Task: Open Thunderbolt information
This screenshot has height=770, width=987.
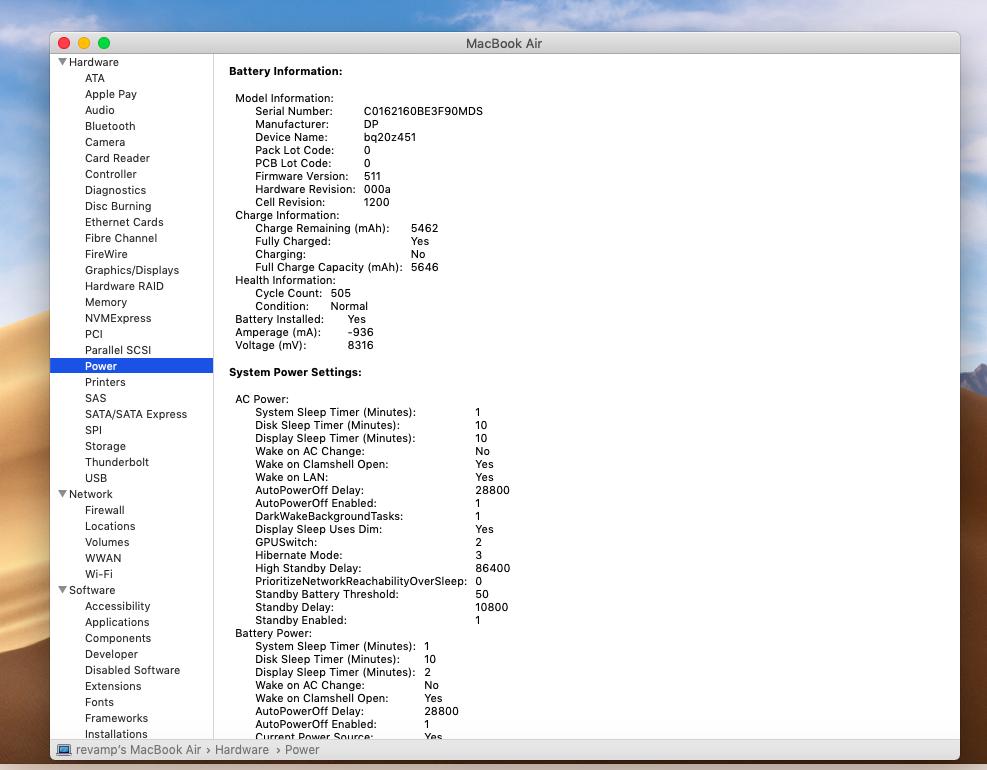Action: (x=117, y=462)
